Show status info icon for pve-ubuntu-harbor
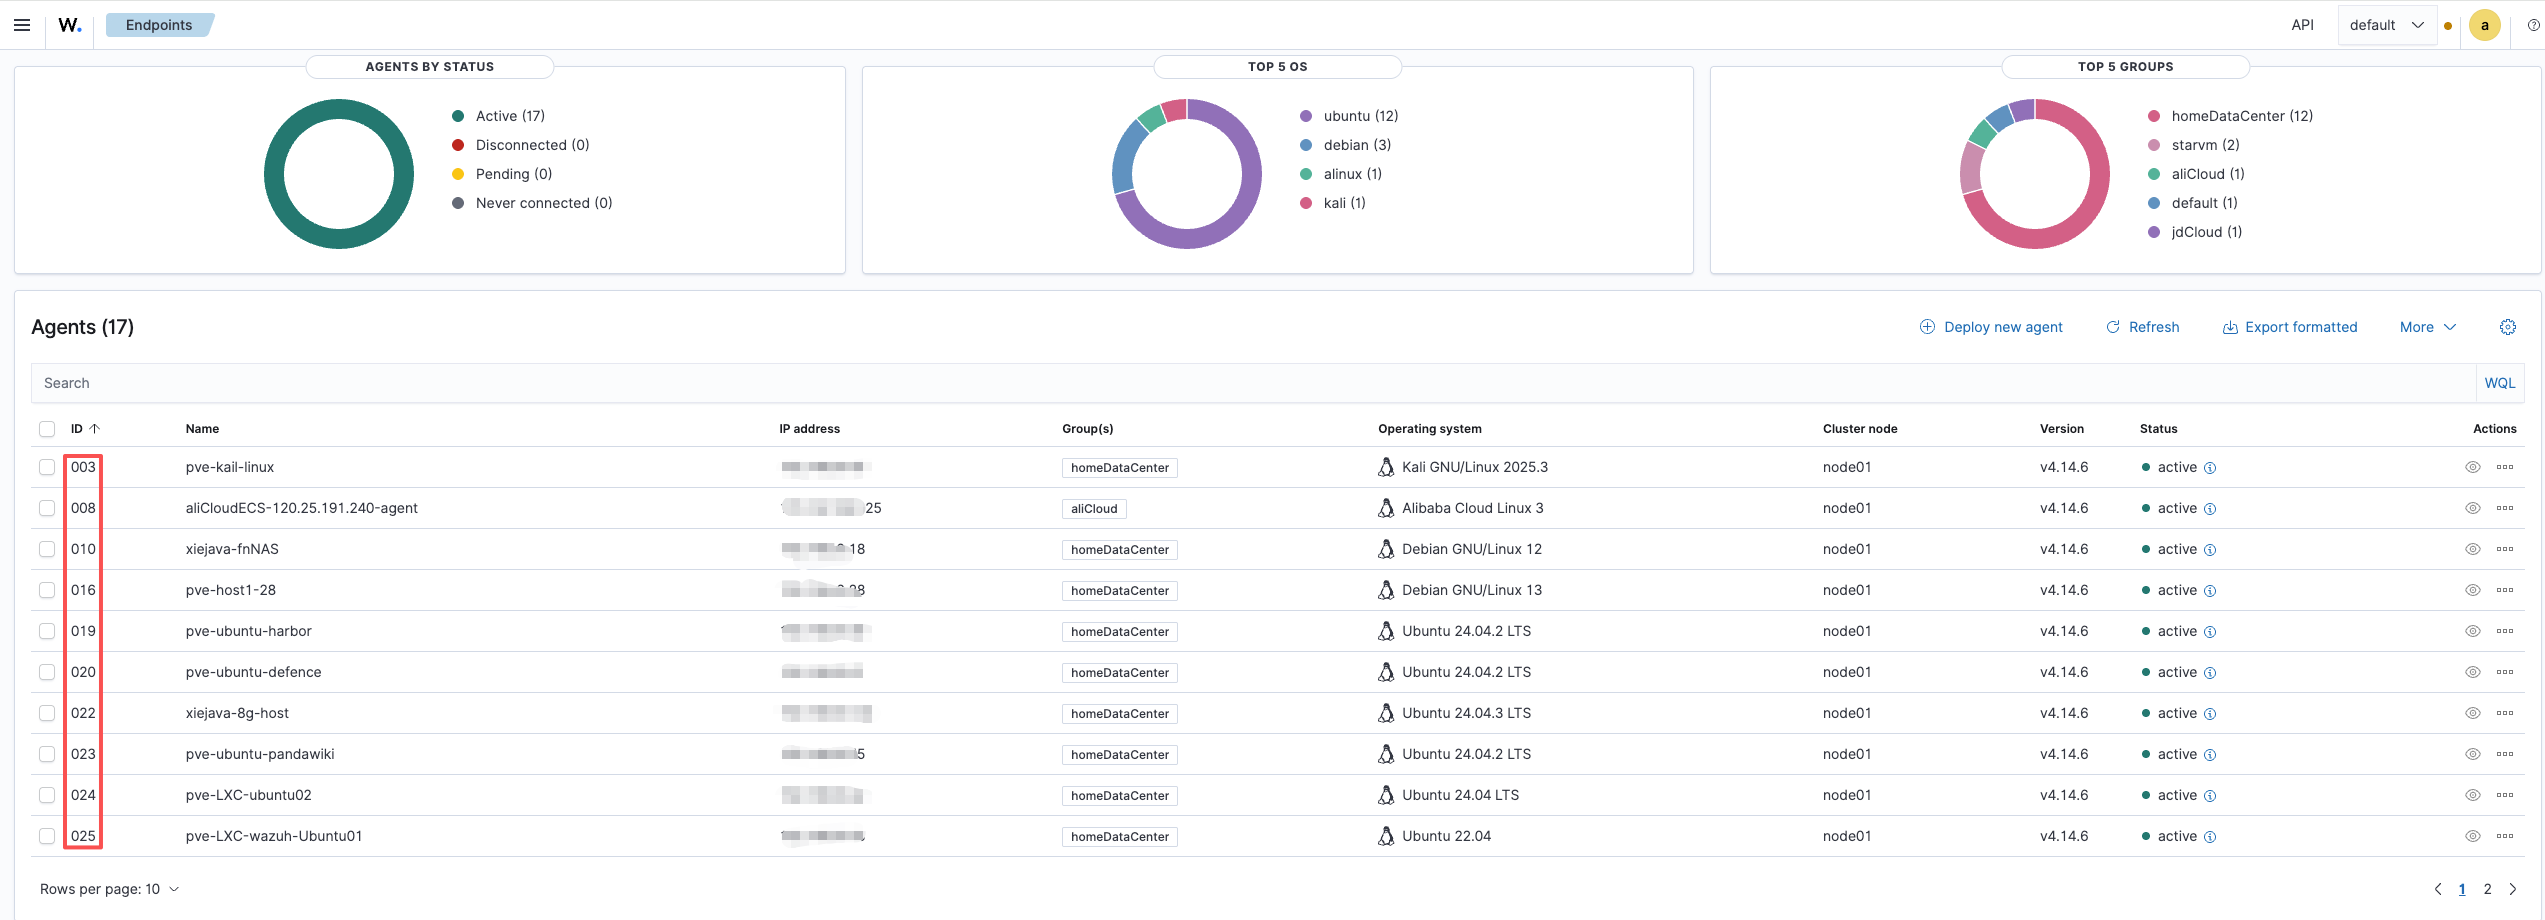 (x=2210, y=632)
